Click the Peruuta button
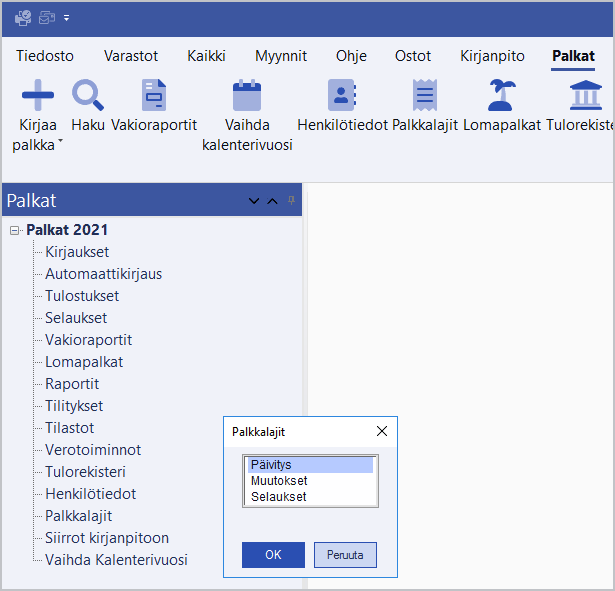The image size is (615, 591). tap(345, 554)
